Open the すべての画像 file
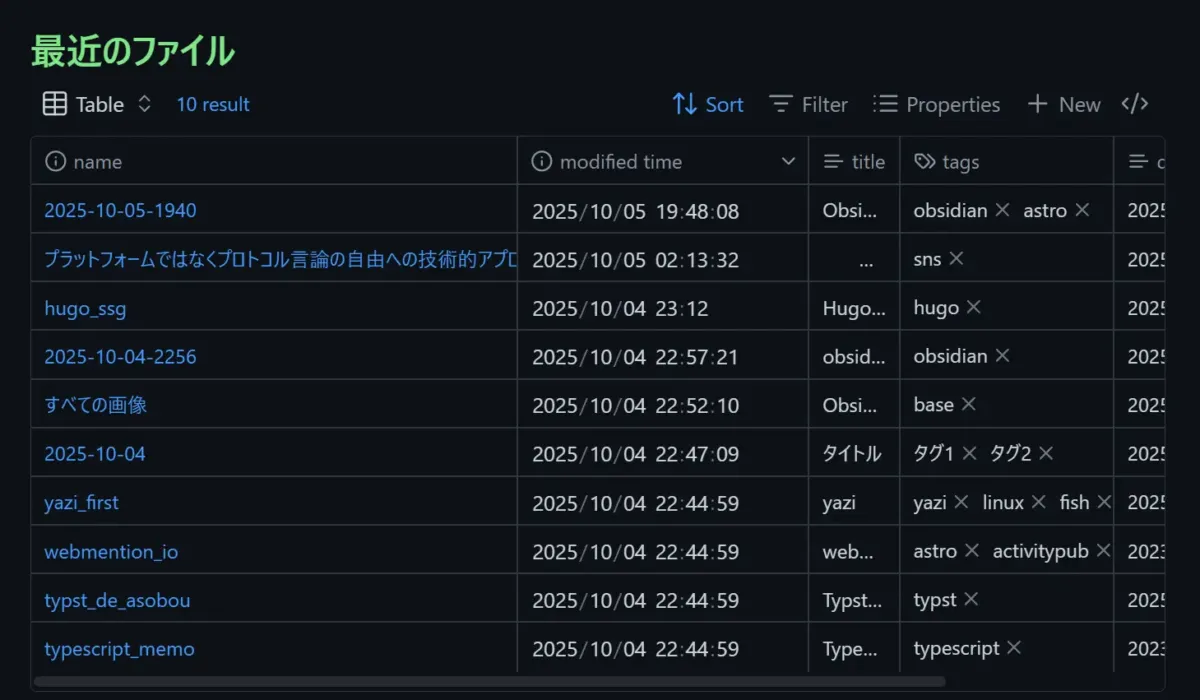The height and width of the screenshot is (700, 1200). tap(96, 405)
